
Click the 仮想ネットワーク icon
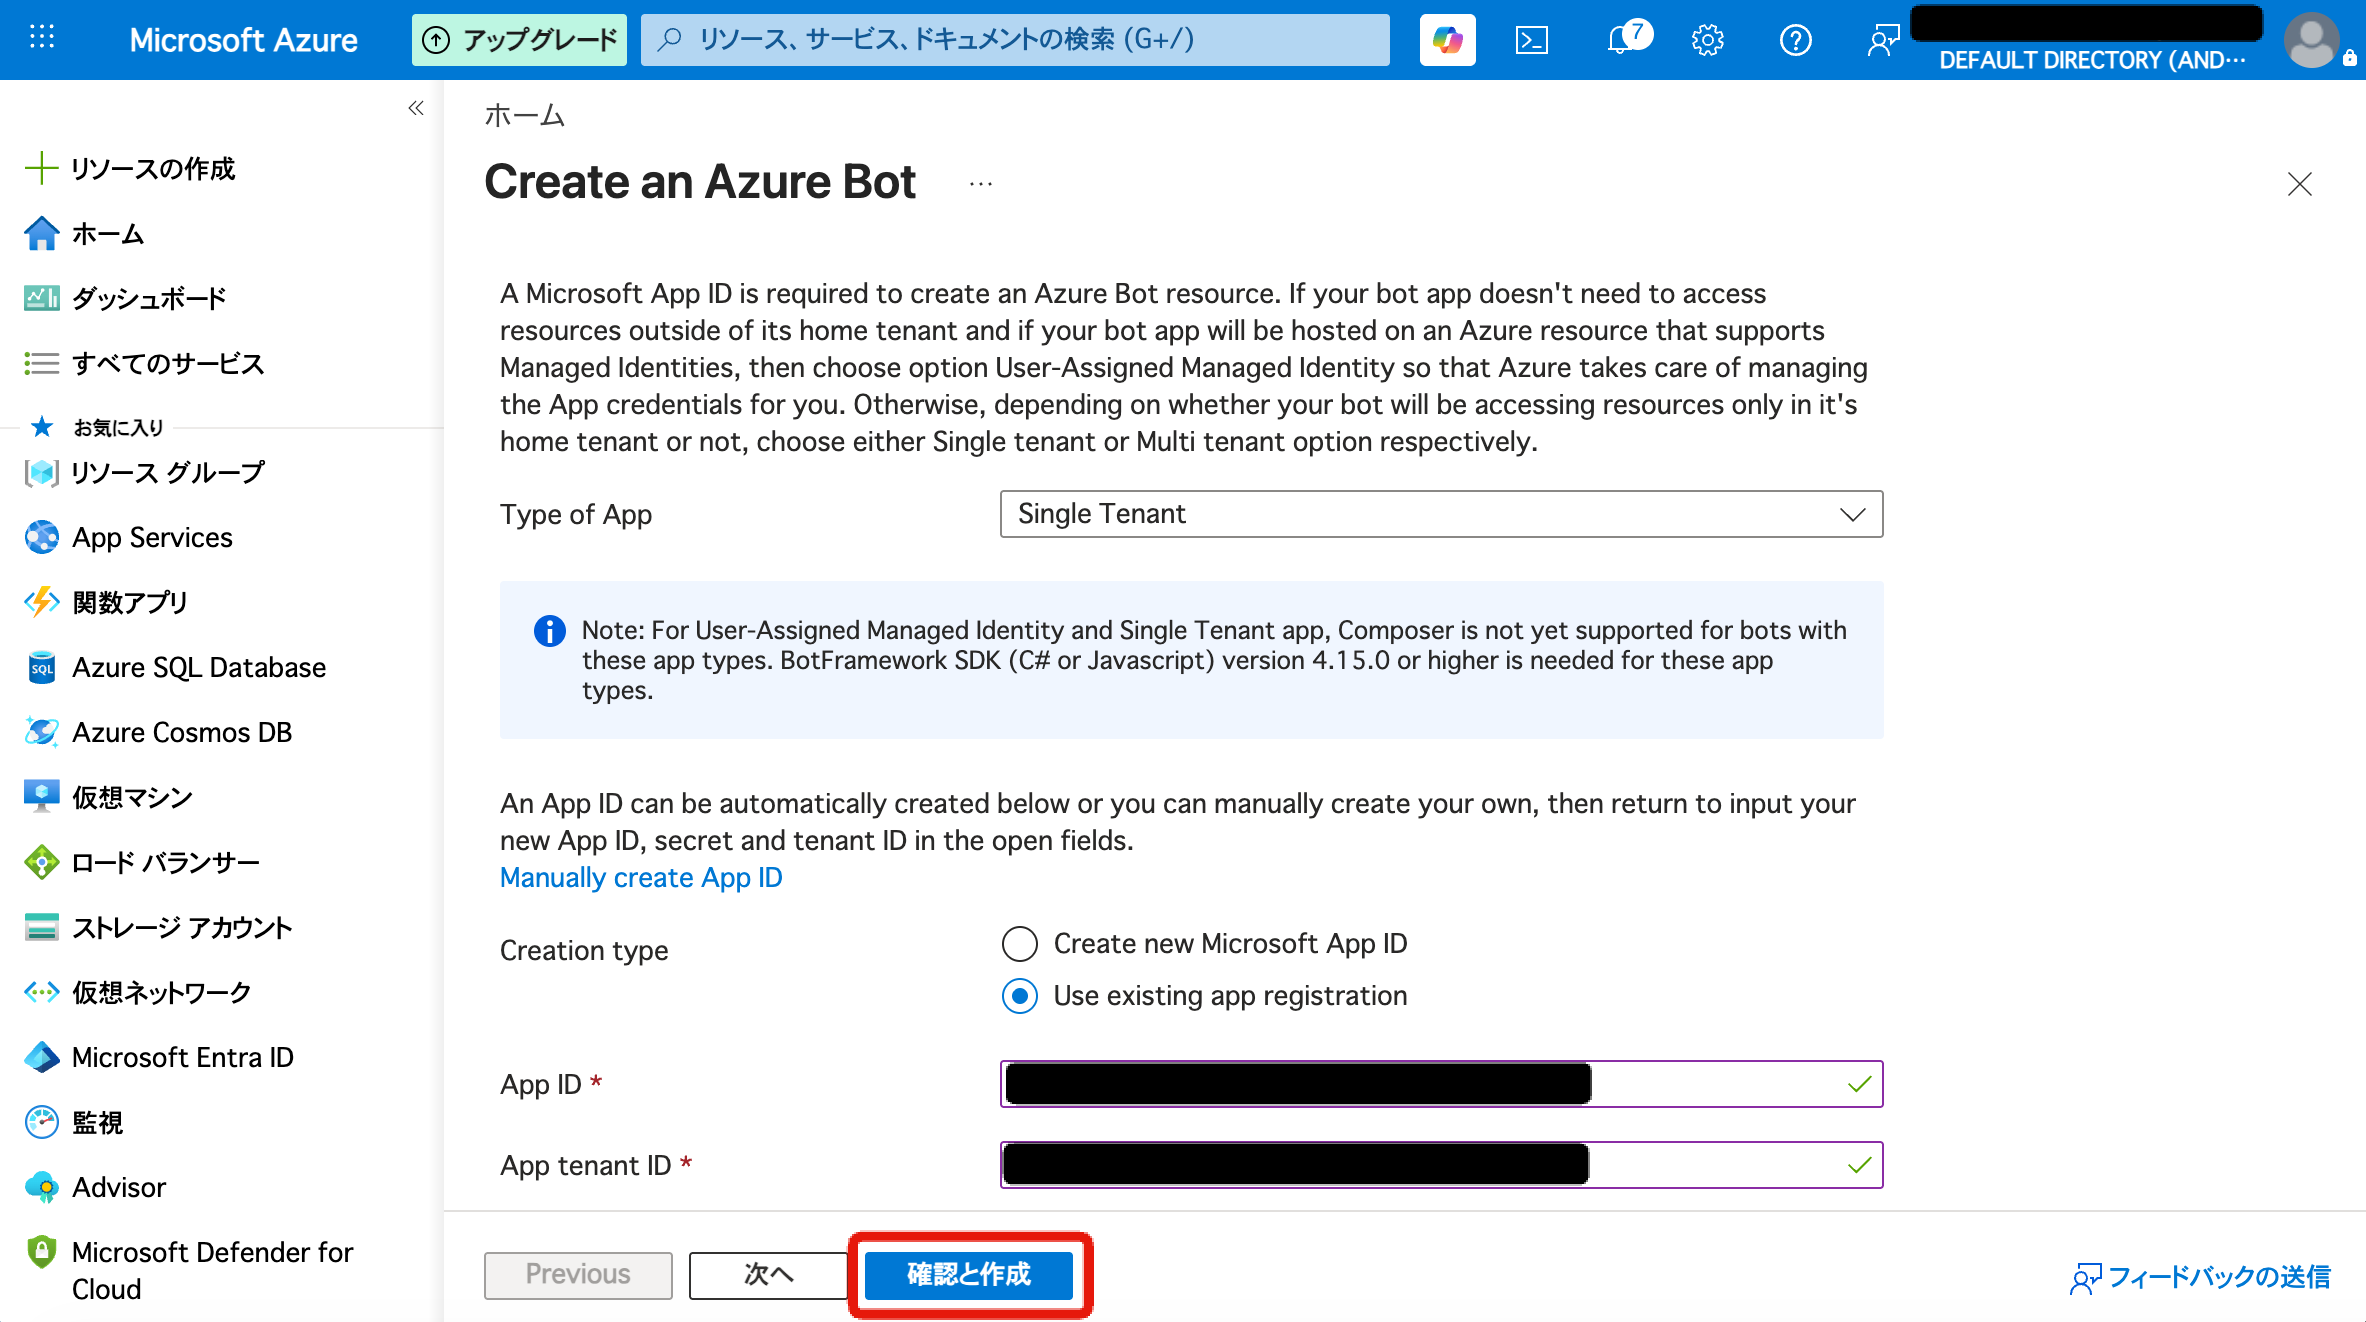point(41,992)
